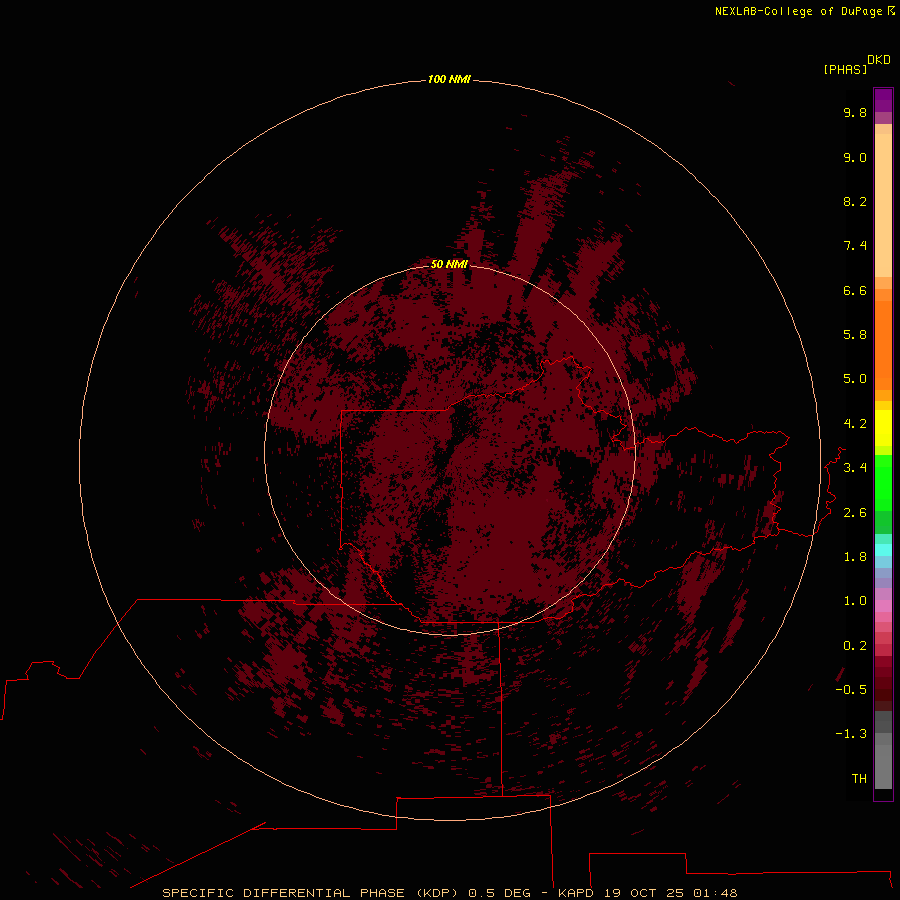Click the 3.4 legend value

(x=855, y=468)
